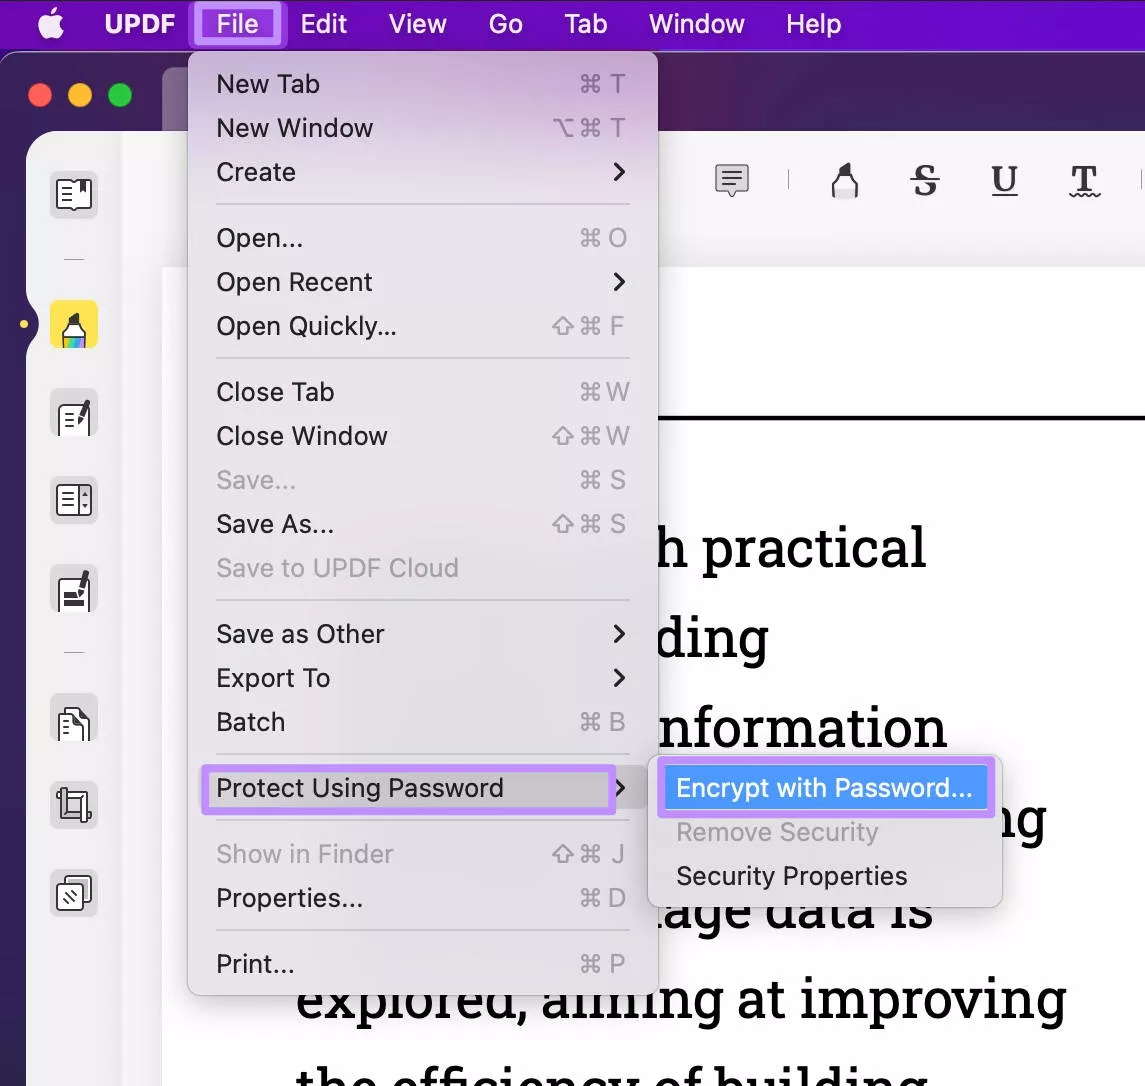The height and width of the screenshot is (1086, 1145).
Task: Expand Protect Using Password submenu
Action: click(423, 788)
